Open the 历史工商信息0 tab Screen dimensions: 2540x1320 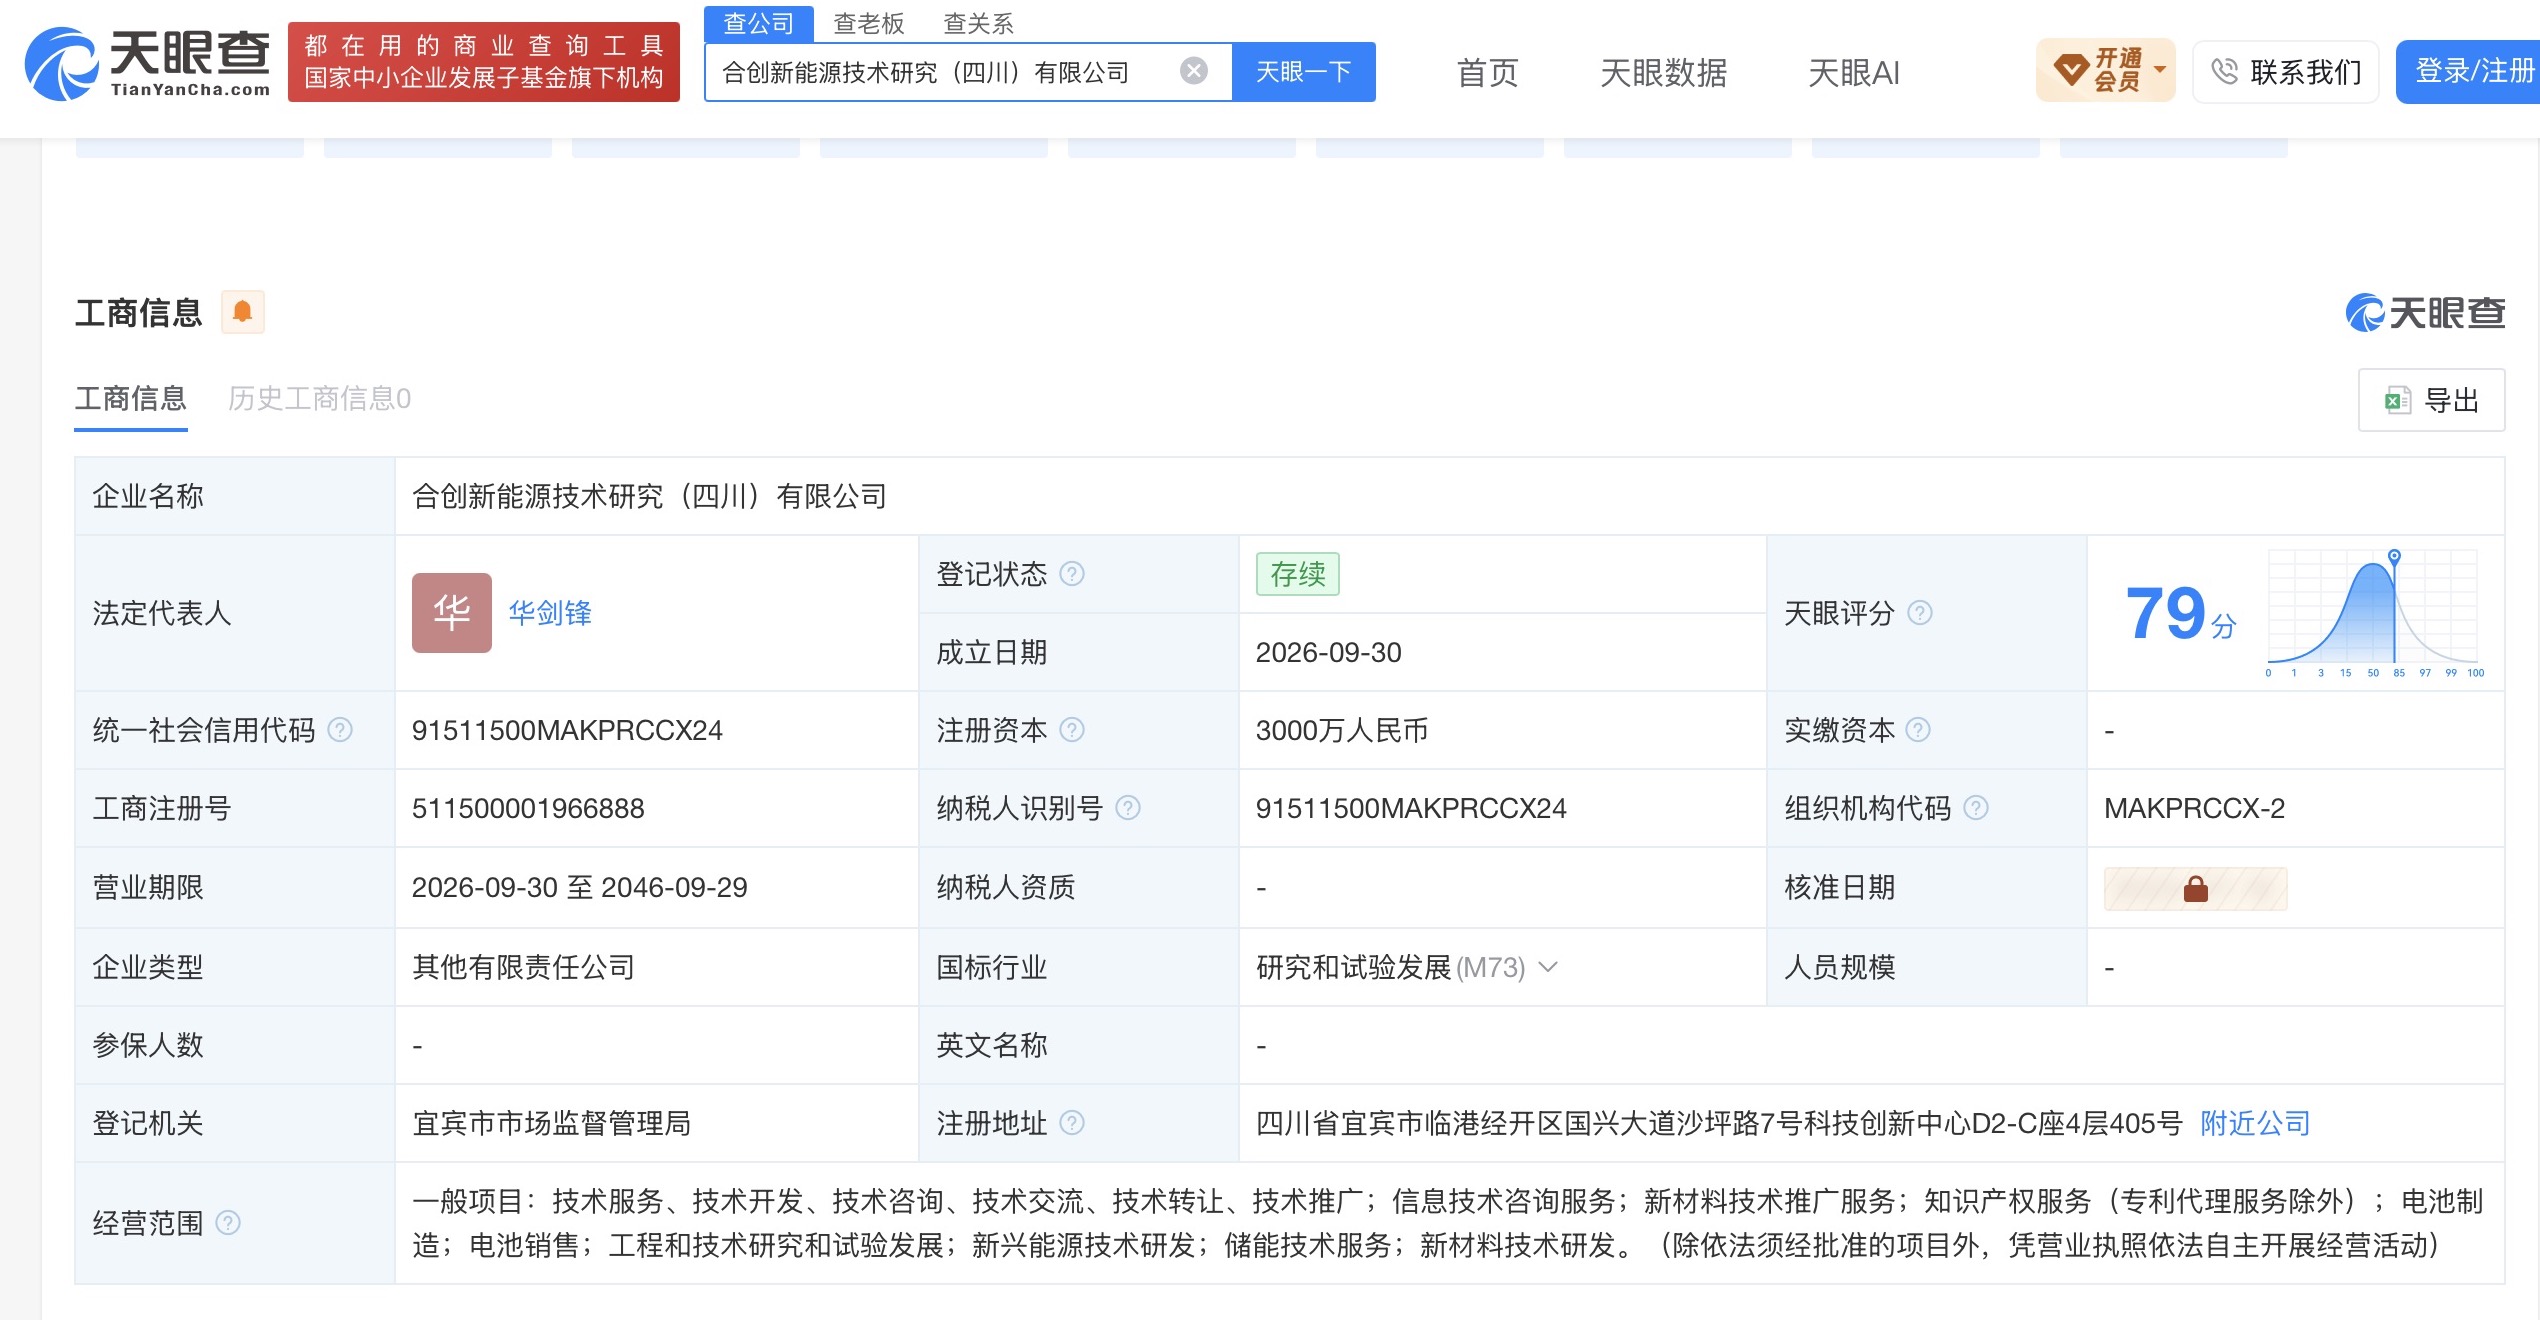click(x=319, y=399)
